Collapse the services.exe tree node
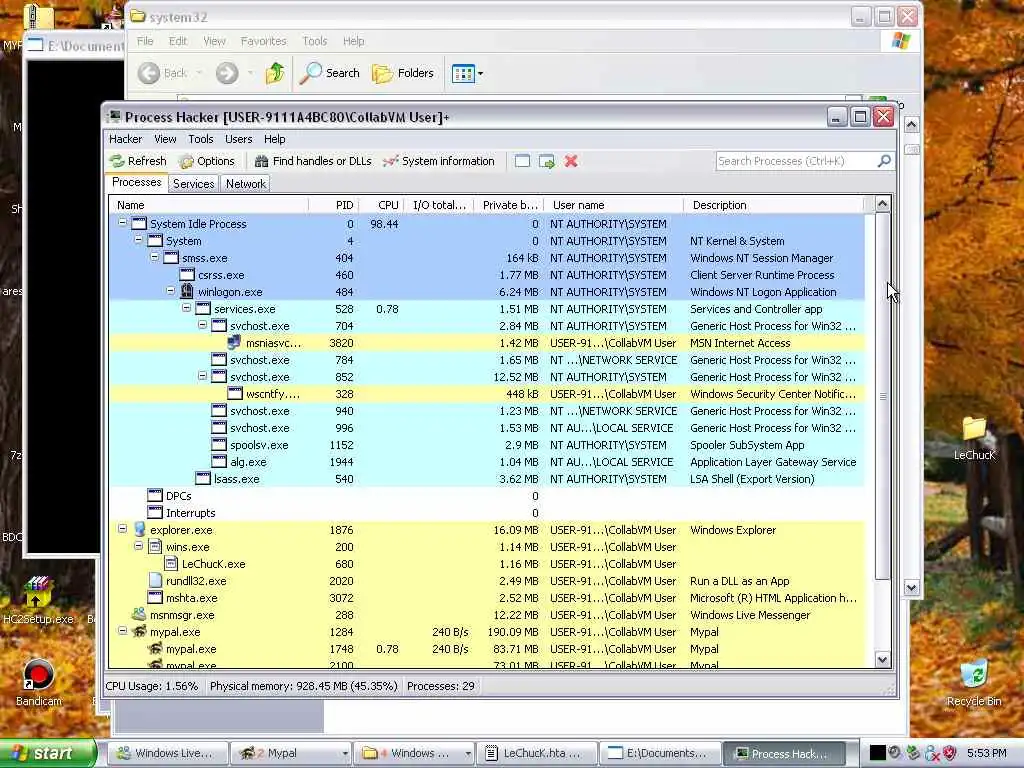Image resolution: width=1024 pixels, height=768 pixels. point(186,308)
